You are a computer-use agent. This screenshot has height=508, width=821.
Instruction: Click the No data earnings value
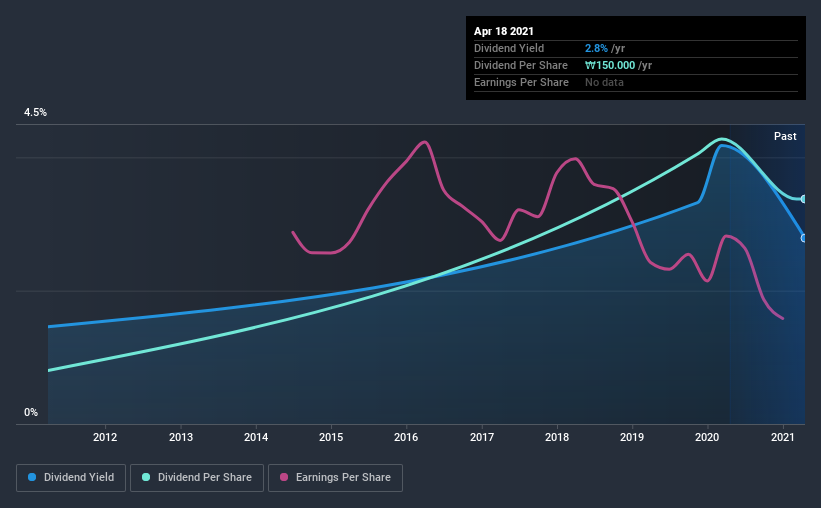(604, 82)
